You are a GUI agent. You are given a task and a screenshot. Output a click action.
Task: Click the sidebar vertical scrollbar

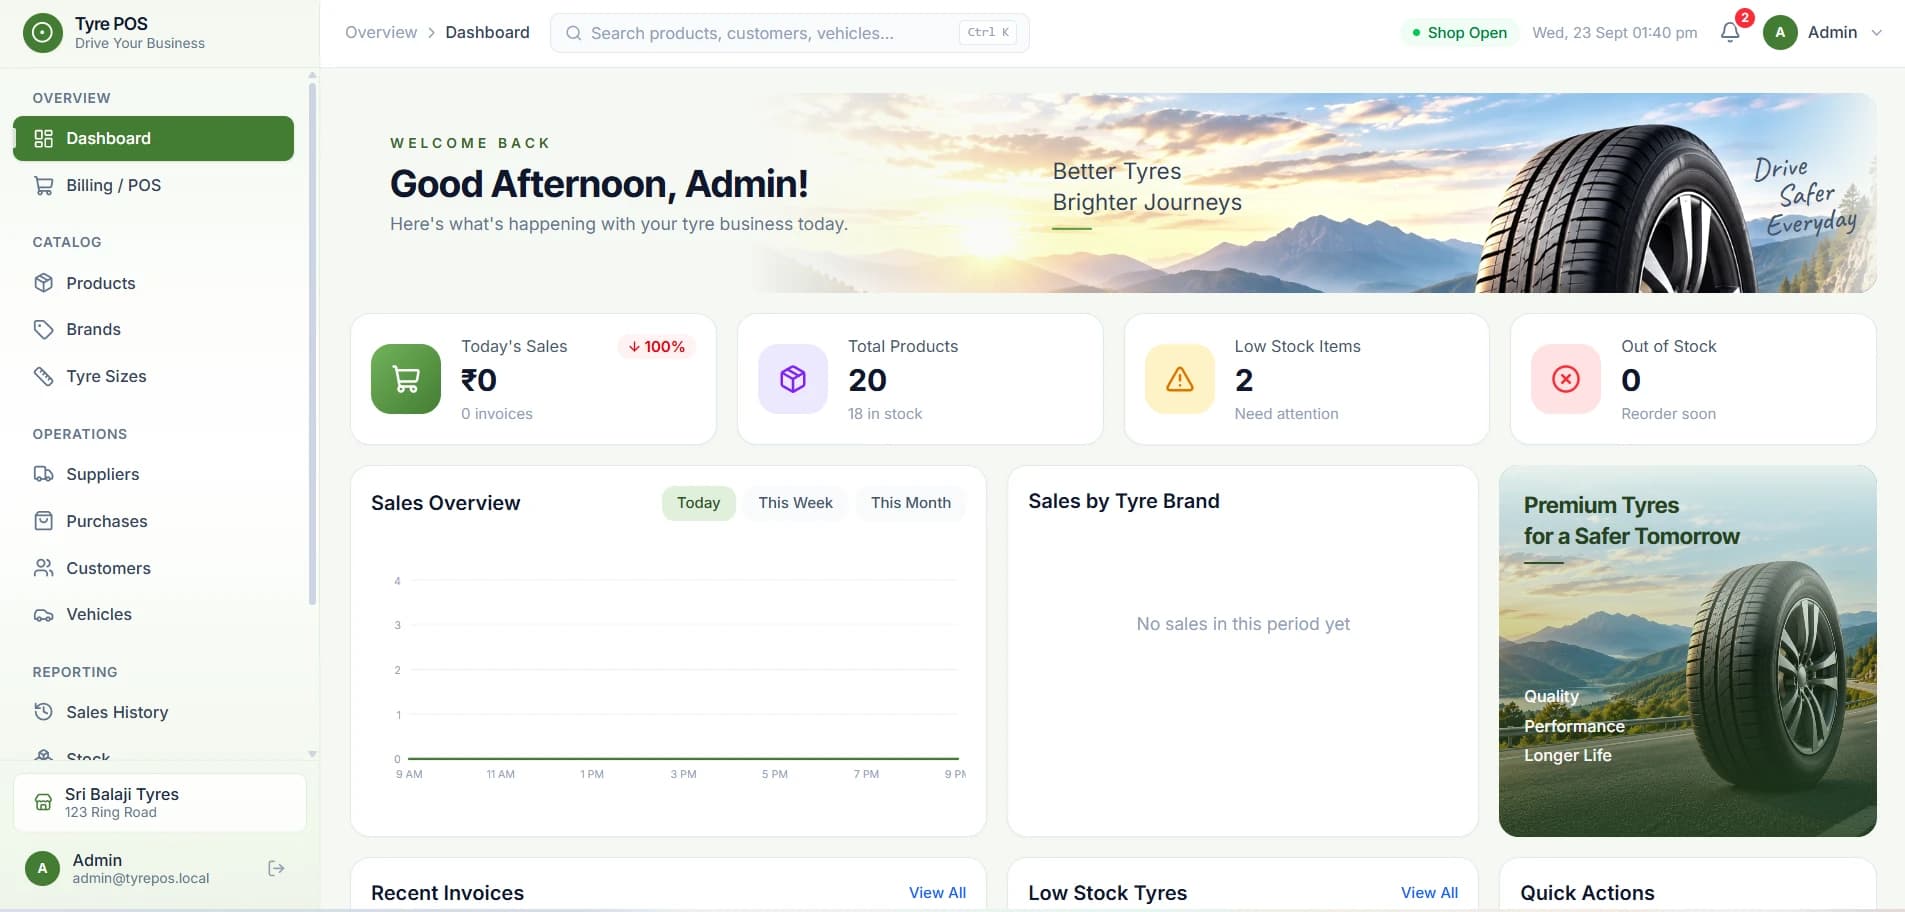(312, 345)
